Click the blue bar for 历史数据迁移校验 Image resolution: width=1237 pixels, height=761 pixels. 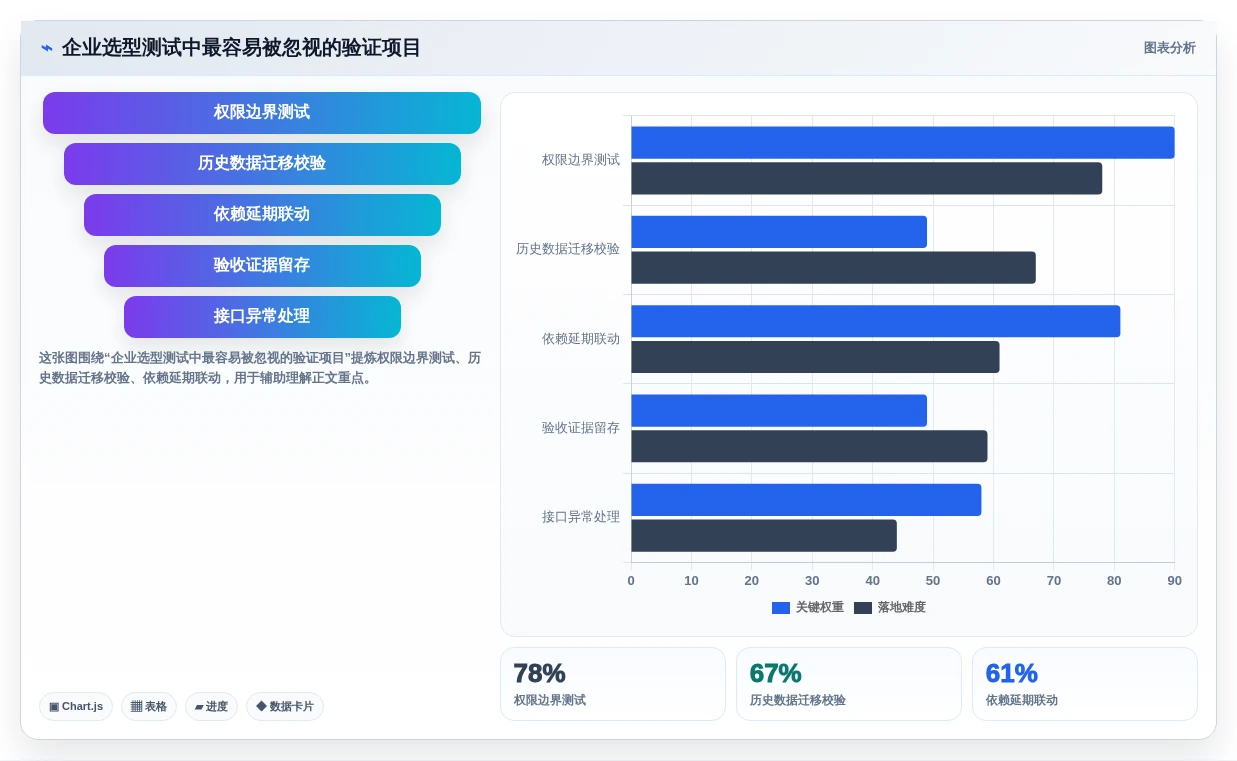pyautogui.click(x=779, y=232)
